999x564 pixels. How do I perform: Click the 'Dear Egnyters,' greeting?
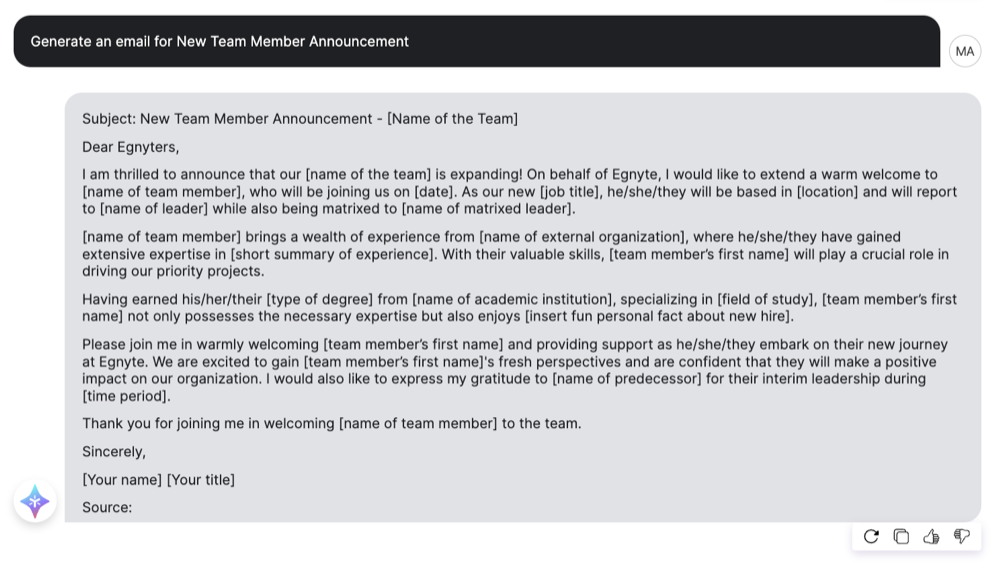(131, 147)
